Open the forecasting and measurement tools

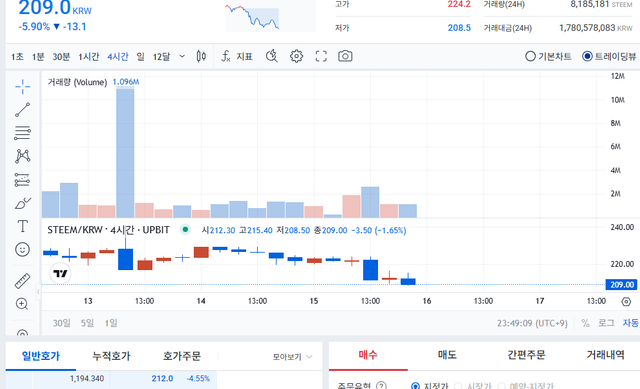22,180
